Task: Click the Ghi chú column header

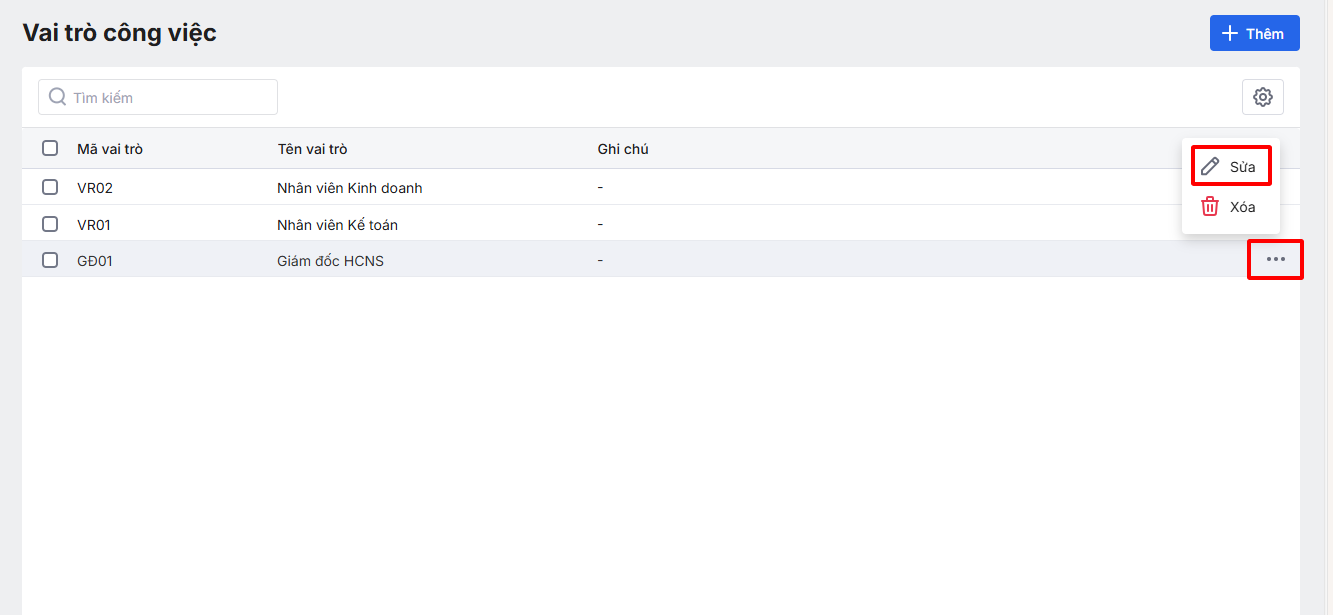Action: click(623, 149)
